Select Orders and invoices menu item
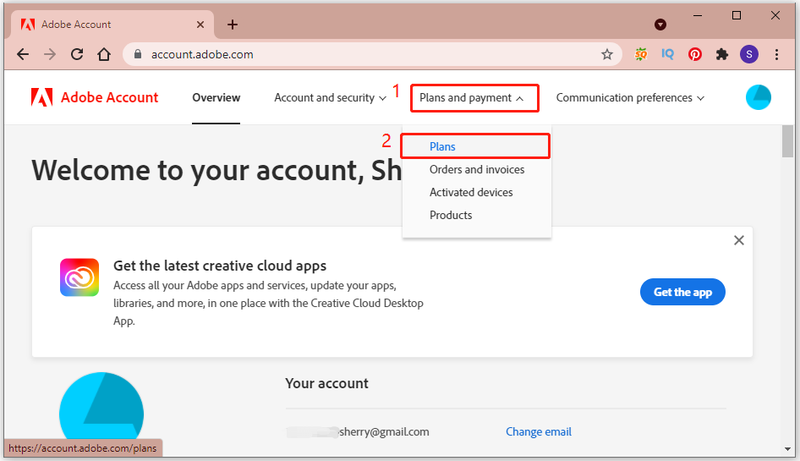The height and width of the screenshot is (461, 800). 477,170
